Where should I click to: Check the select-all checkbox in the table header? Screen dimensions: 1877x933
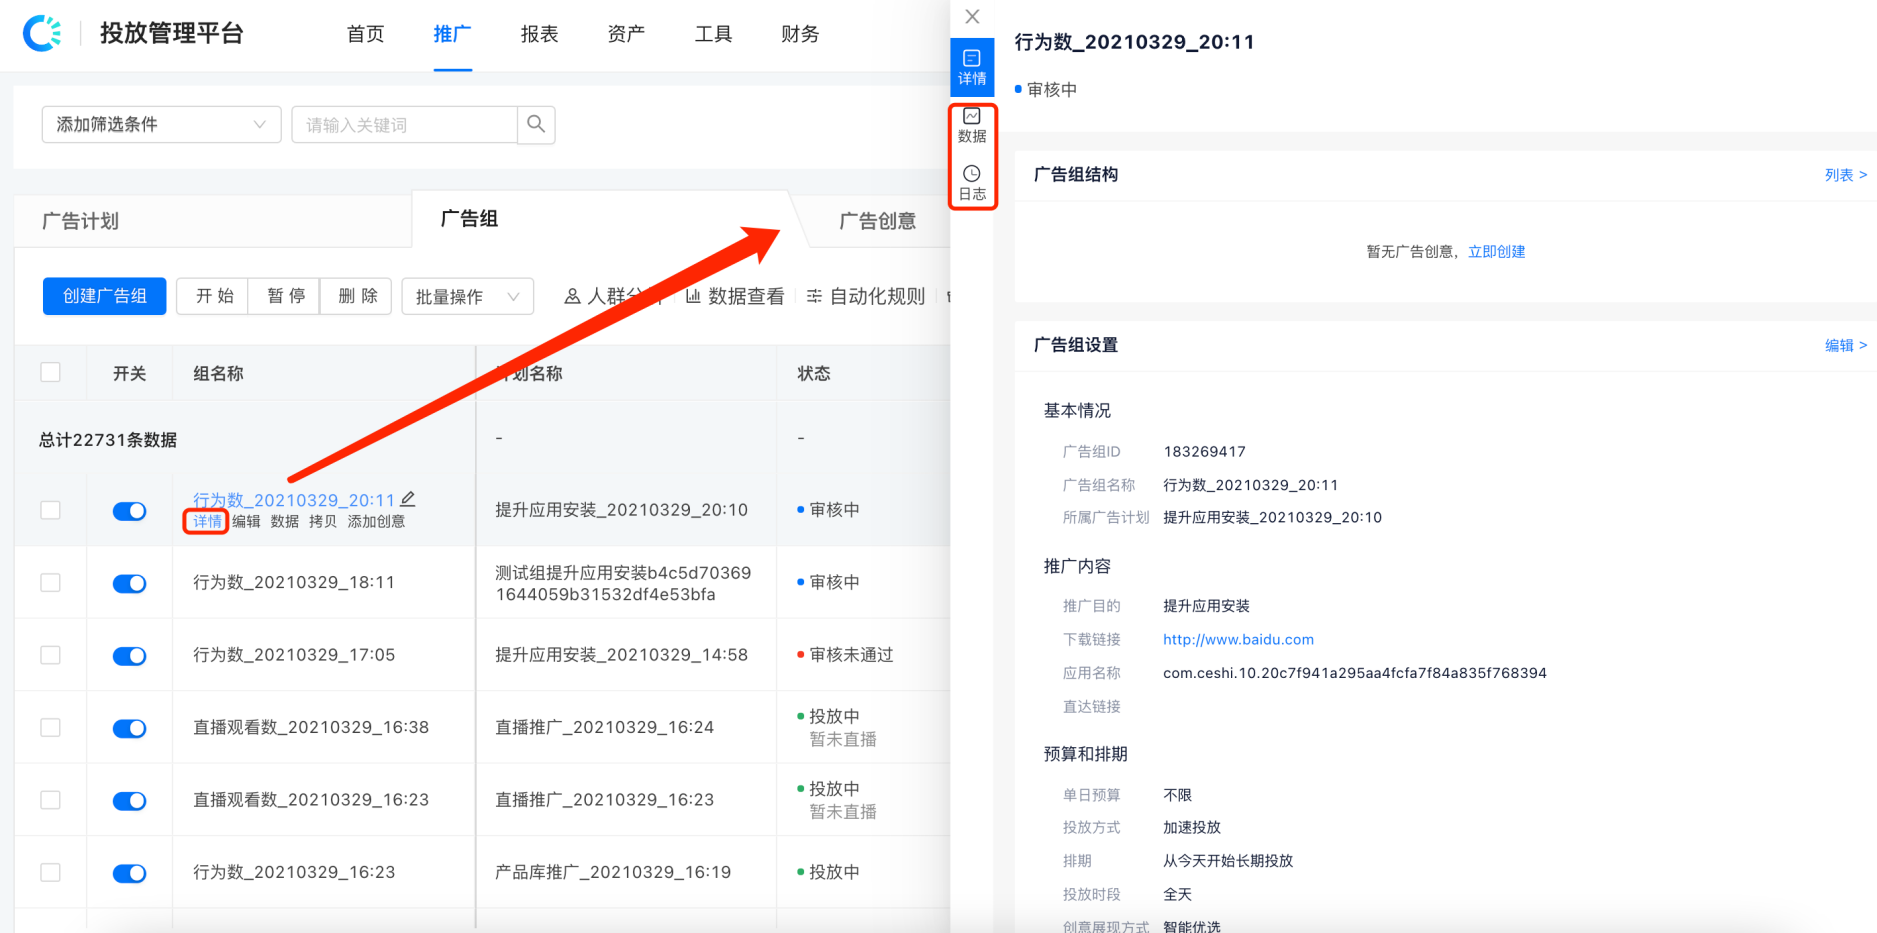(x=50, y=371)
